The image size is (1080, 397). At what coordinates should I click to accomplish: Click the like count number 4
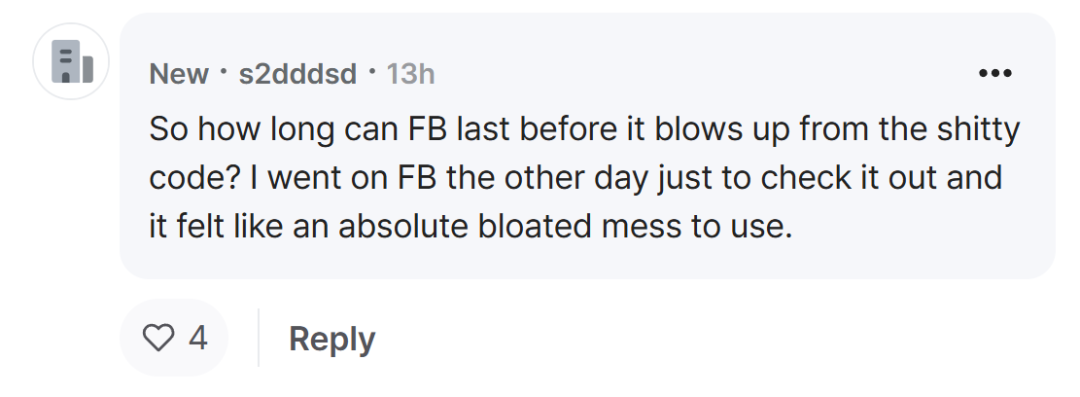tap(198, 338)
